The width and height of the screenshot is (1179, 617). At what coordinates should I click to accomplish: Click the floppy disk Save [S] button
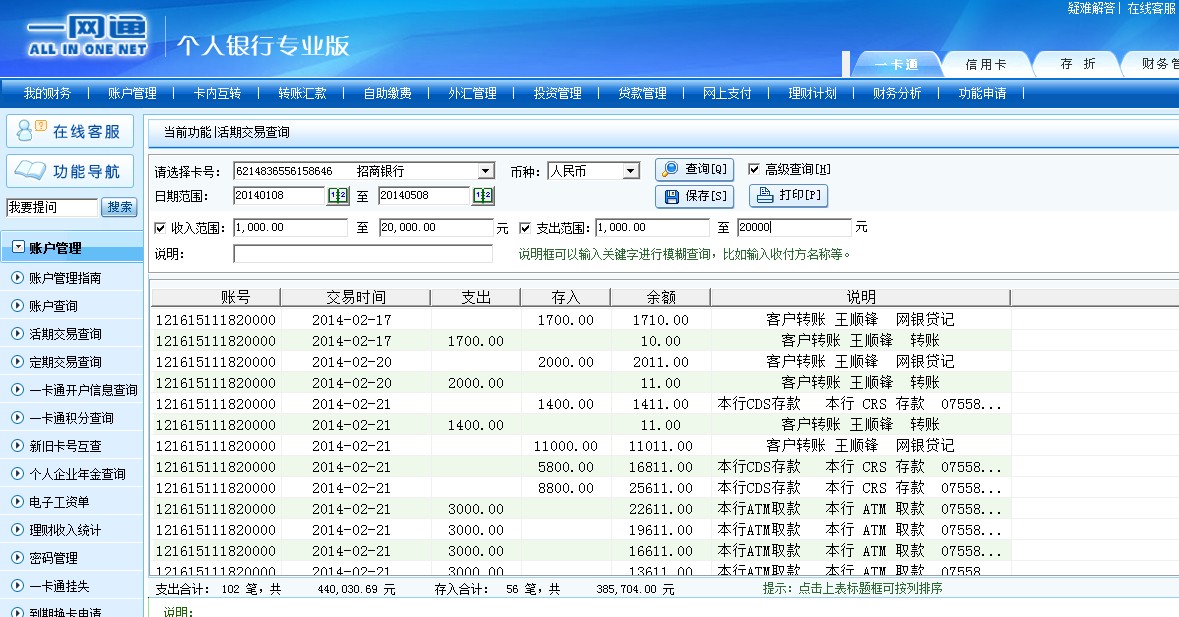[x=694, y=196]
